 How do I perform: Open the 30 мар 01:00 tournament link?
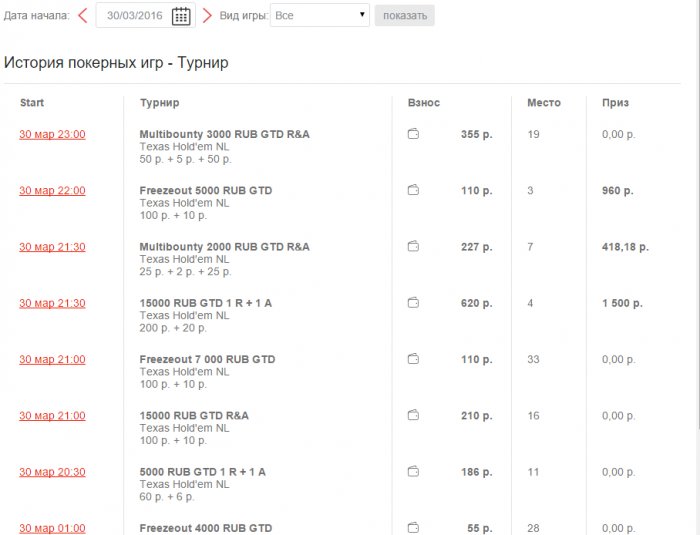coord(52,528)
